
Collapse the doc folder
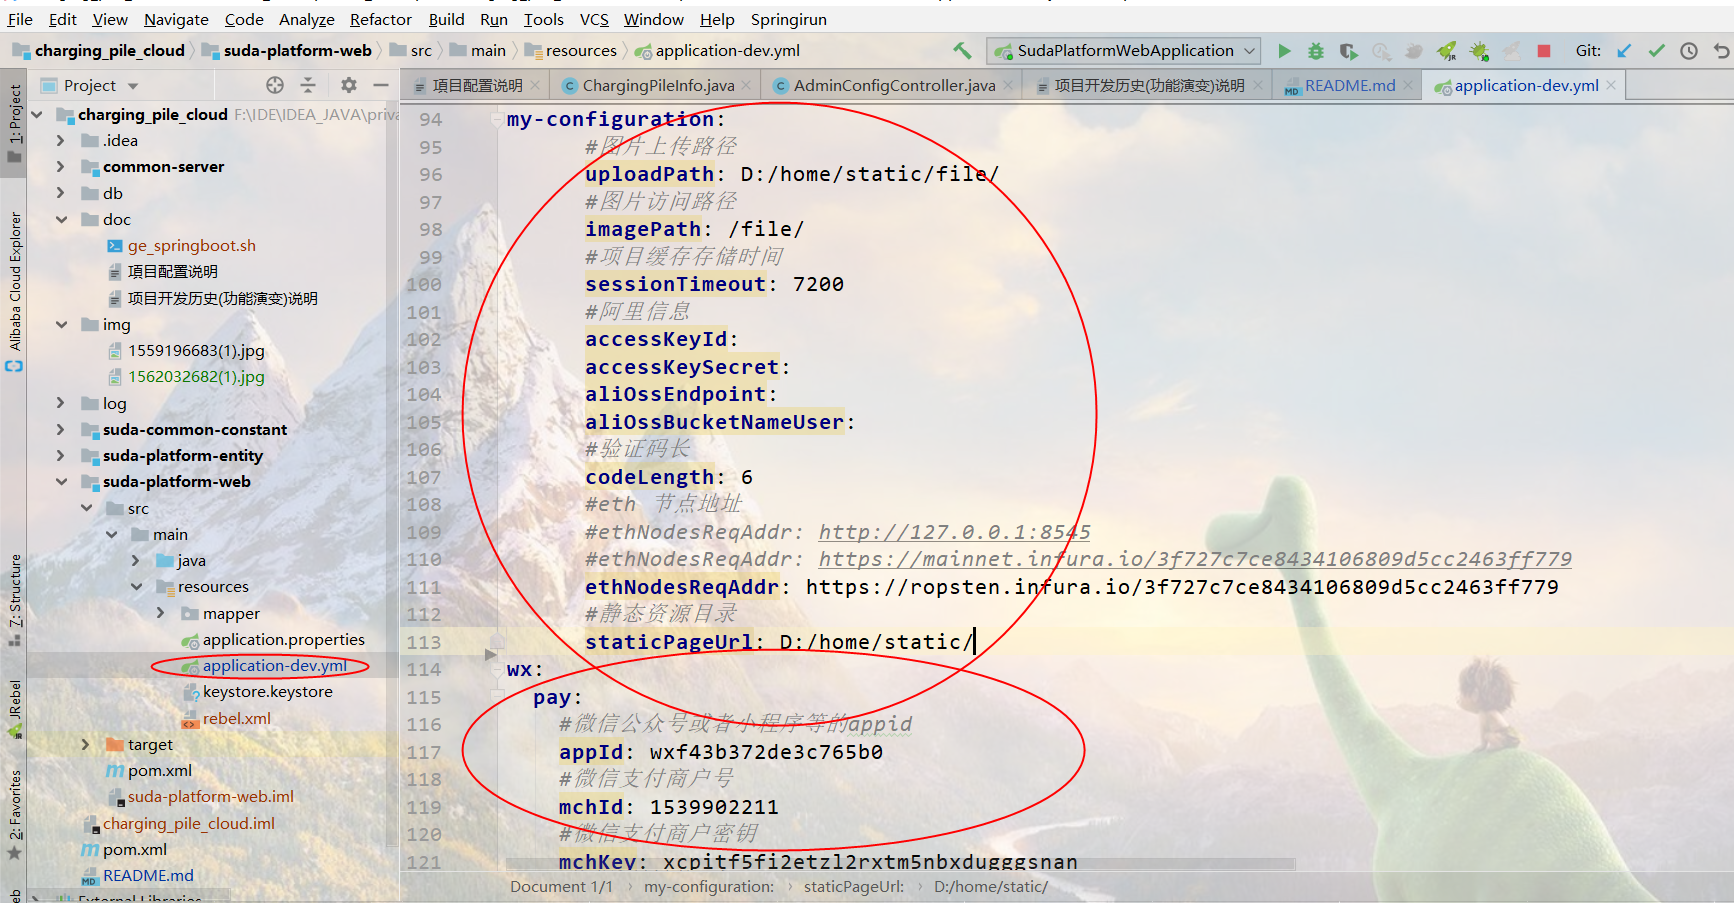tap(61, 220)
